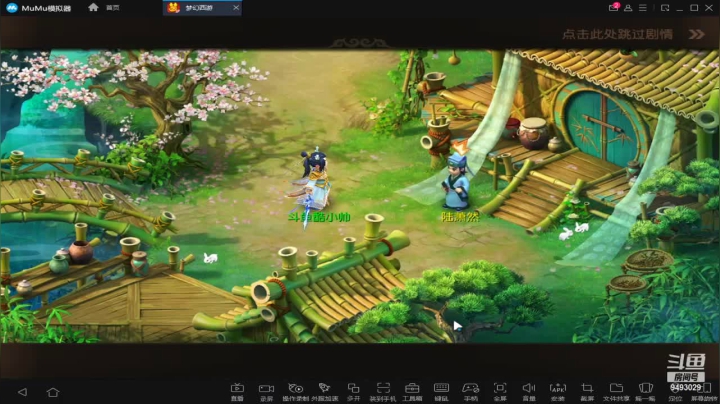Click the window resize mode icon in title bar
Screen dimensions: 720x404
pyautogui.click(x=664, y=8)
